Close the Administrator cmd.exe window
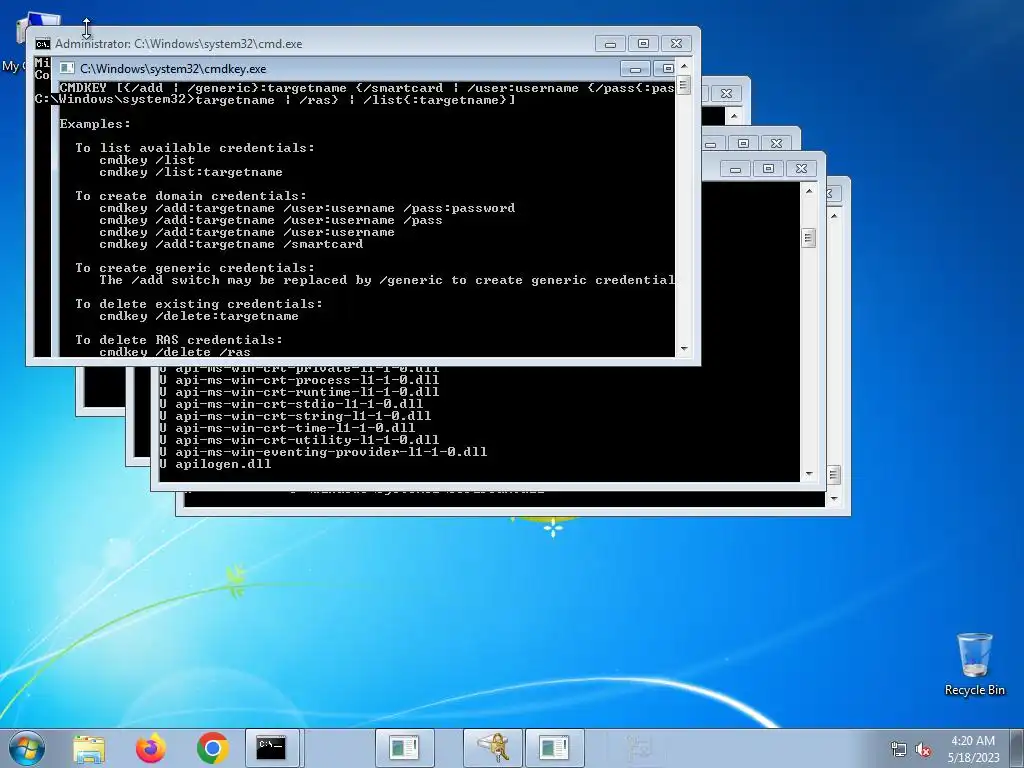 pos(677,44)
